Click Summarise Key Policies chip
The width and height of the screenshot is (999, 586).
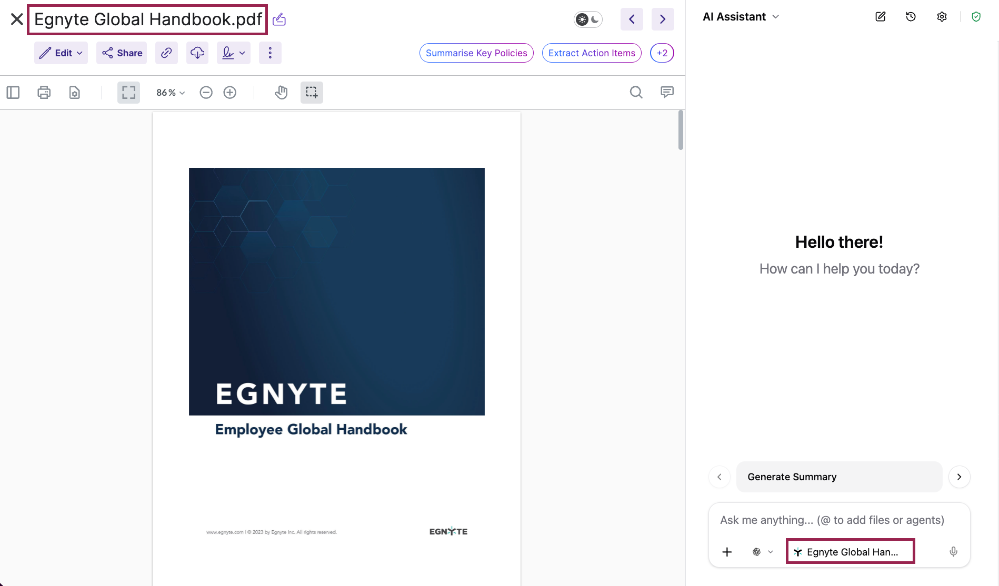(477, 53)
